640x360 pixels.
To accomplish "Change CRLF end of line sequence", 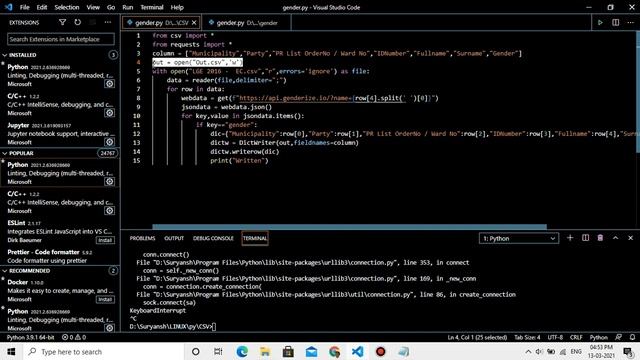I will click(x=576, y=338).
